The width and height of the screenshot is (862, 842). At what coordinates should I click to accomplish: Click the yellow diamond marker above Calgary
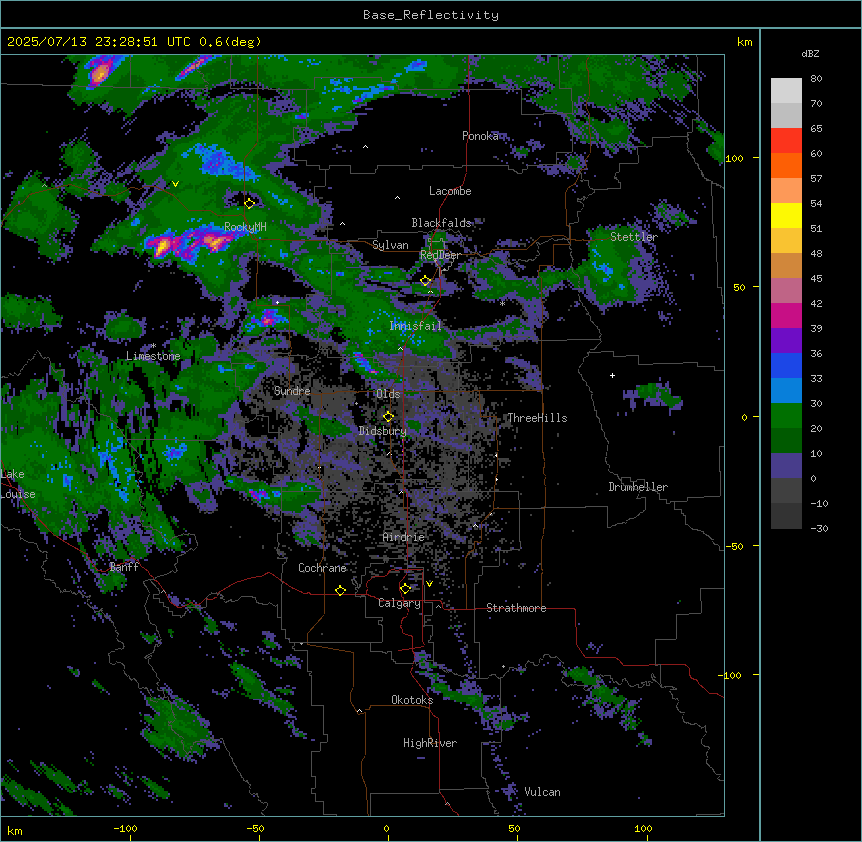(406, 589)
